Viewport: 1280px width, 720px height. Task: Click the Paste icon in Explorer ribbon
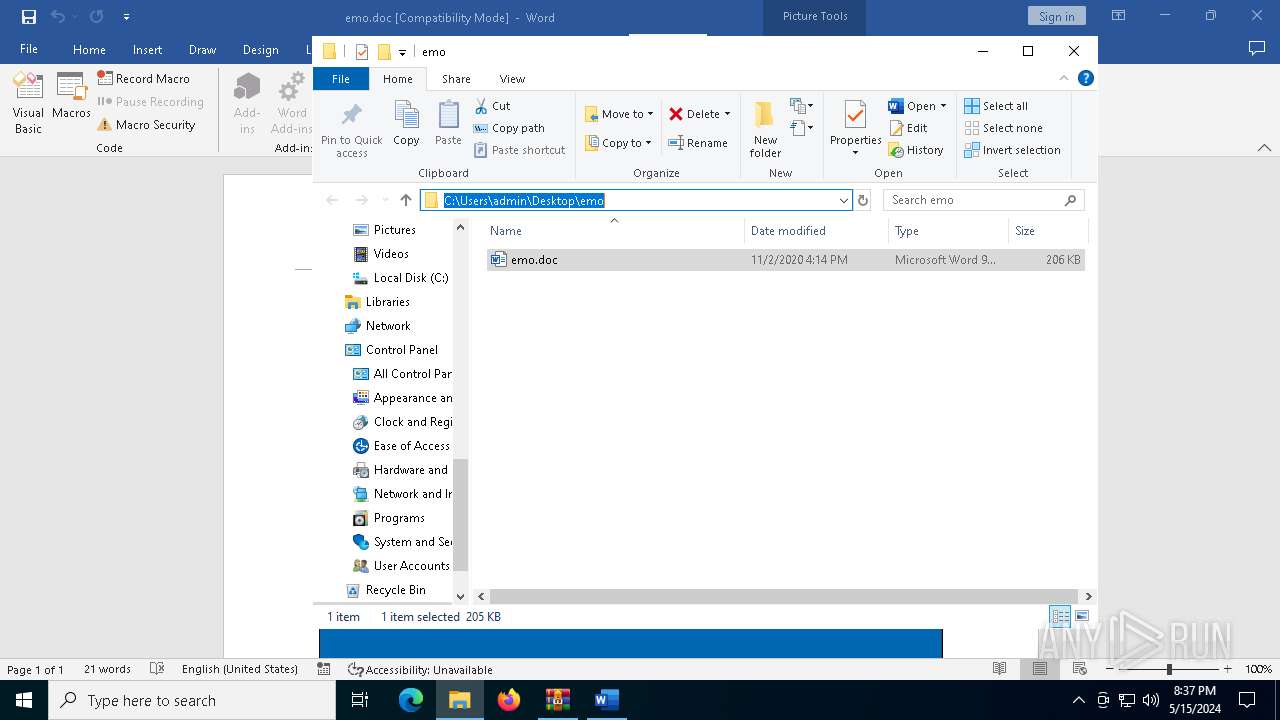(x=448, y=115)
